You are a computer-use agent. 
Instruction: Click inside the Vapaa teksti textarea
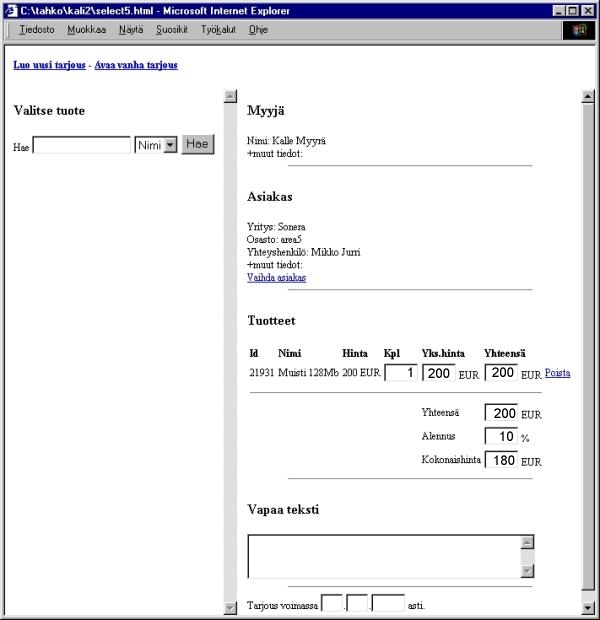tap(384, 556)
